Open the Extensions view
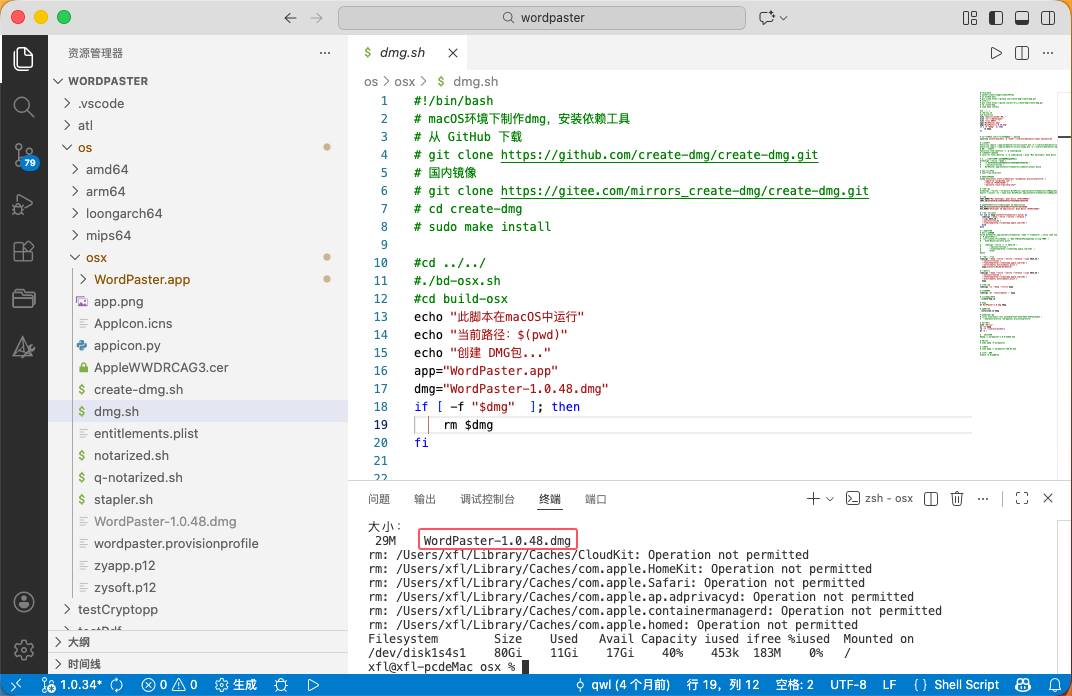This screenshot has width=1072, height=696. pyautogui.click(x=24, y=252)
